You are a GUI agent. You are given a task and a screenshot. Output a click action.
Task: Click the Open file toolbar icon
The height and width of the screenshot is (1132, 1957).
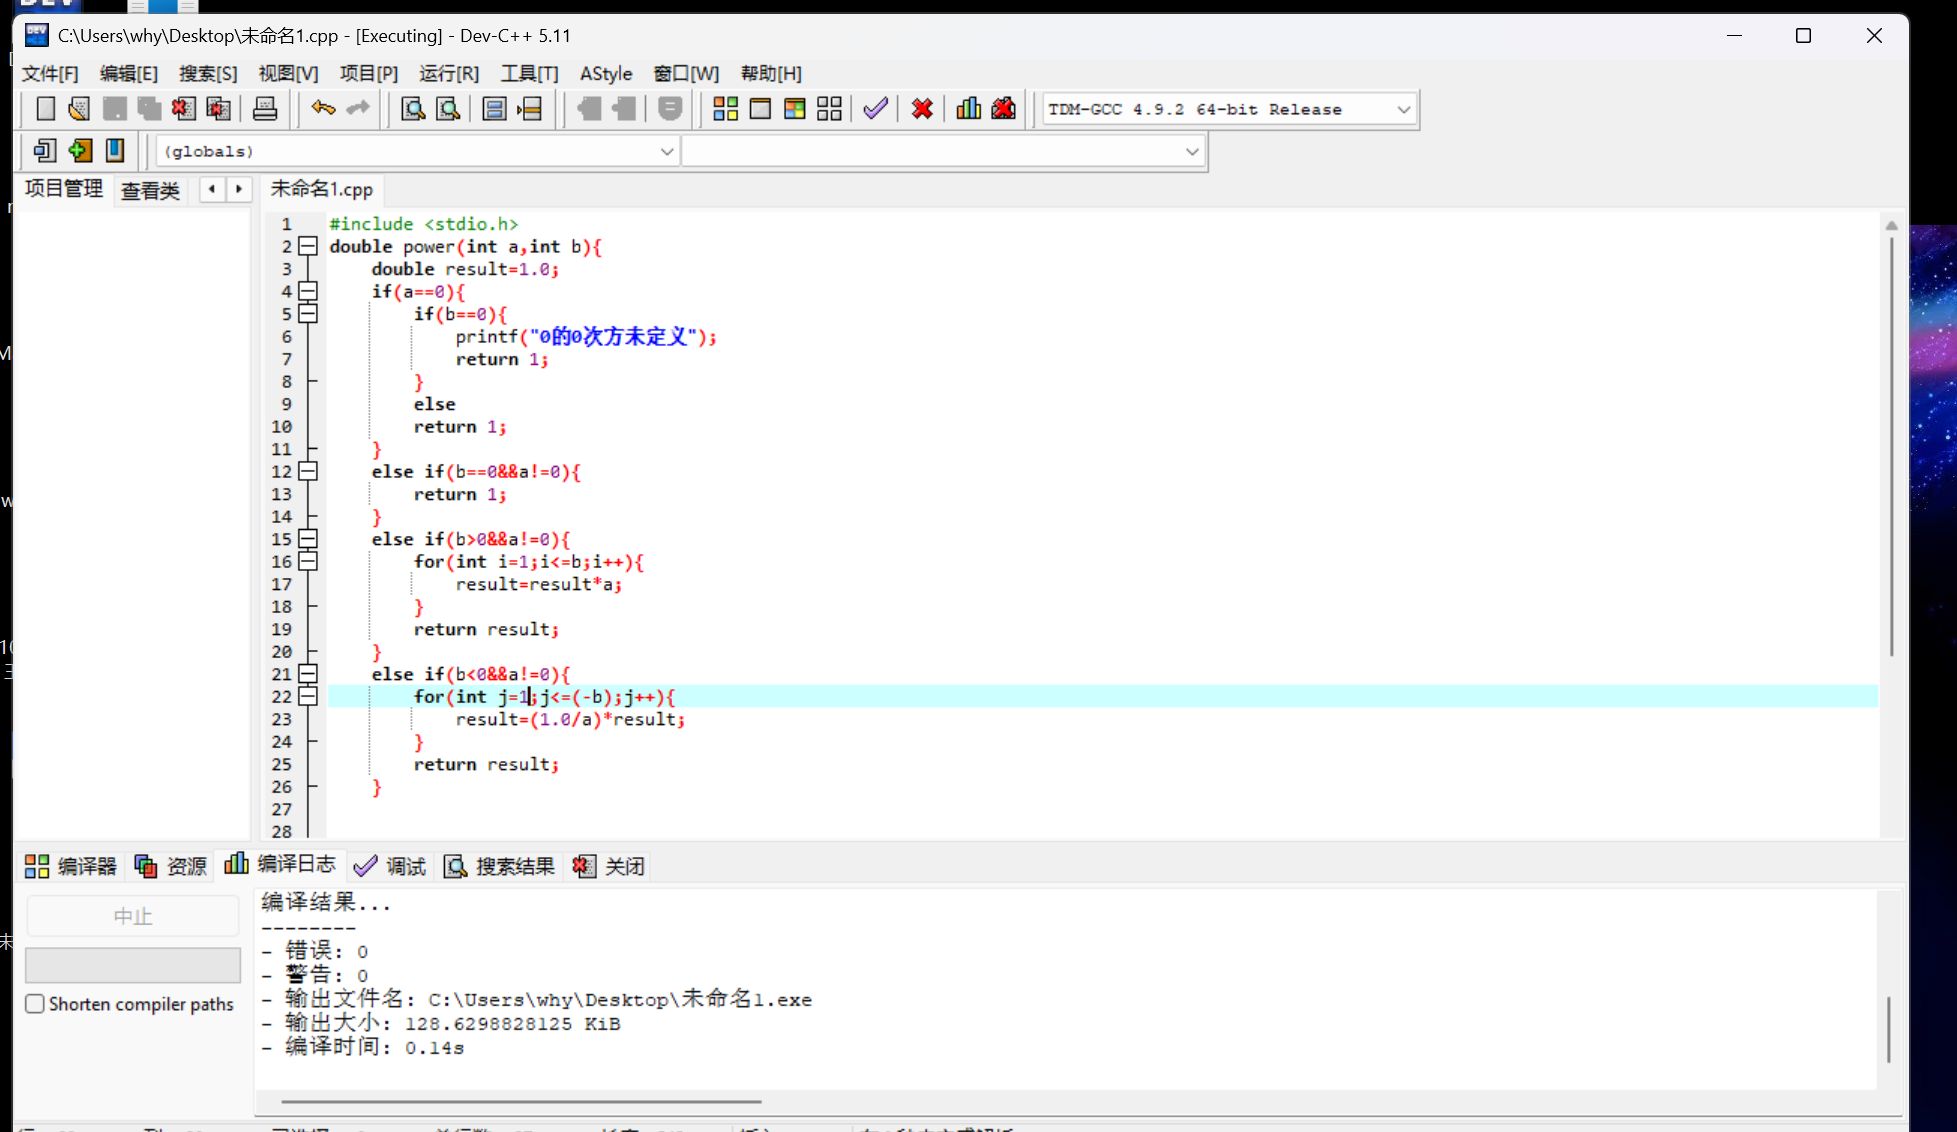(x=79, y=109)
